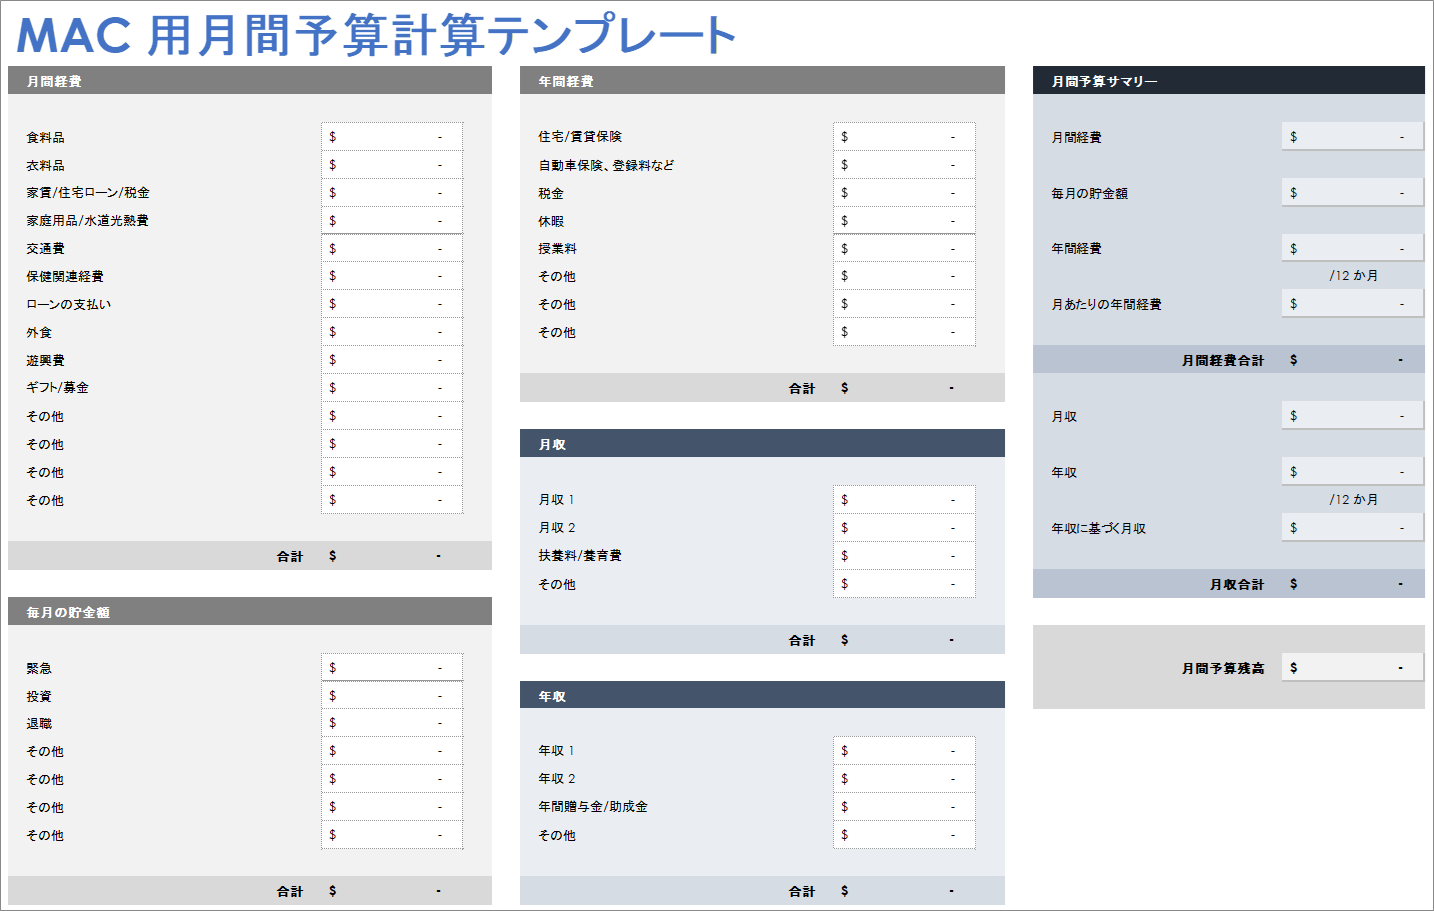The image size is (1434, 911).
Task: Click the 月収合計 label
Action: click(1237, 585)
